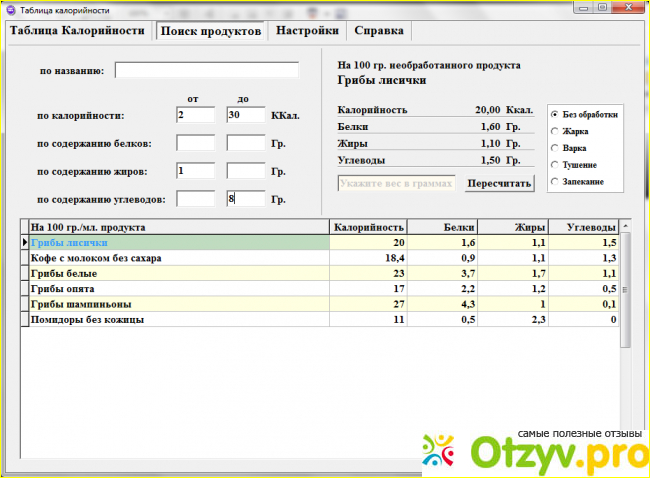
Task: Click the app icon in the title bar
Action: [x=10, y=8]
